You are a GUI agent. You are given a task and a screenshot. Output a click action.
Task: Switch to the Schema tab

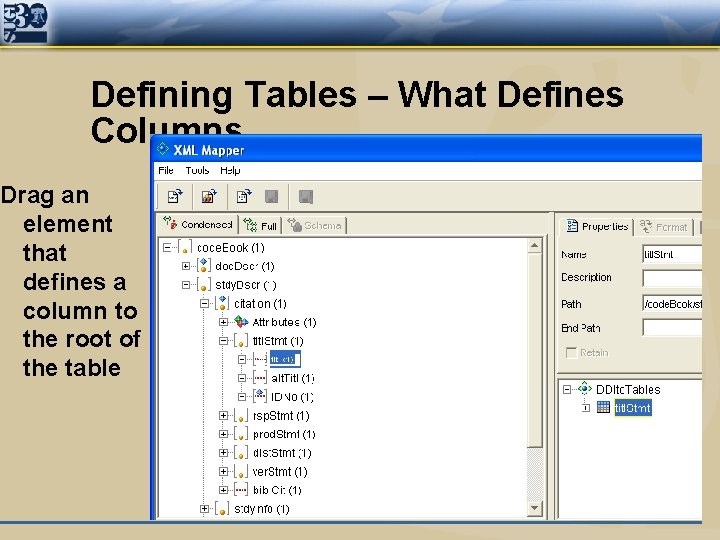315,225
